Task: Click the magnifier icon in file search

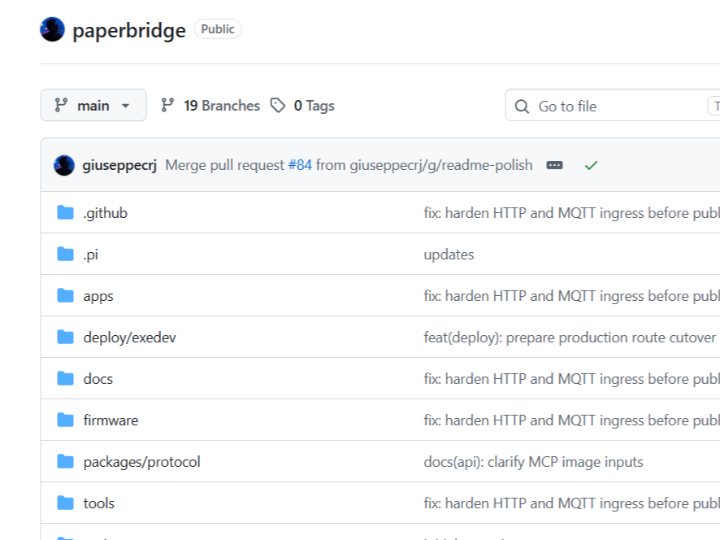Action: [522, 107]
